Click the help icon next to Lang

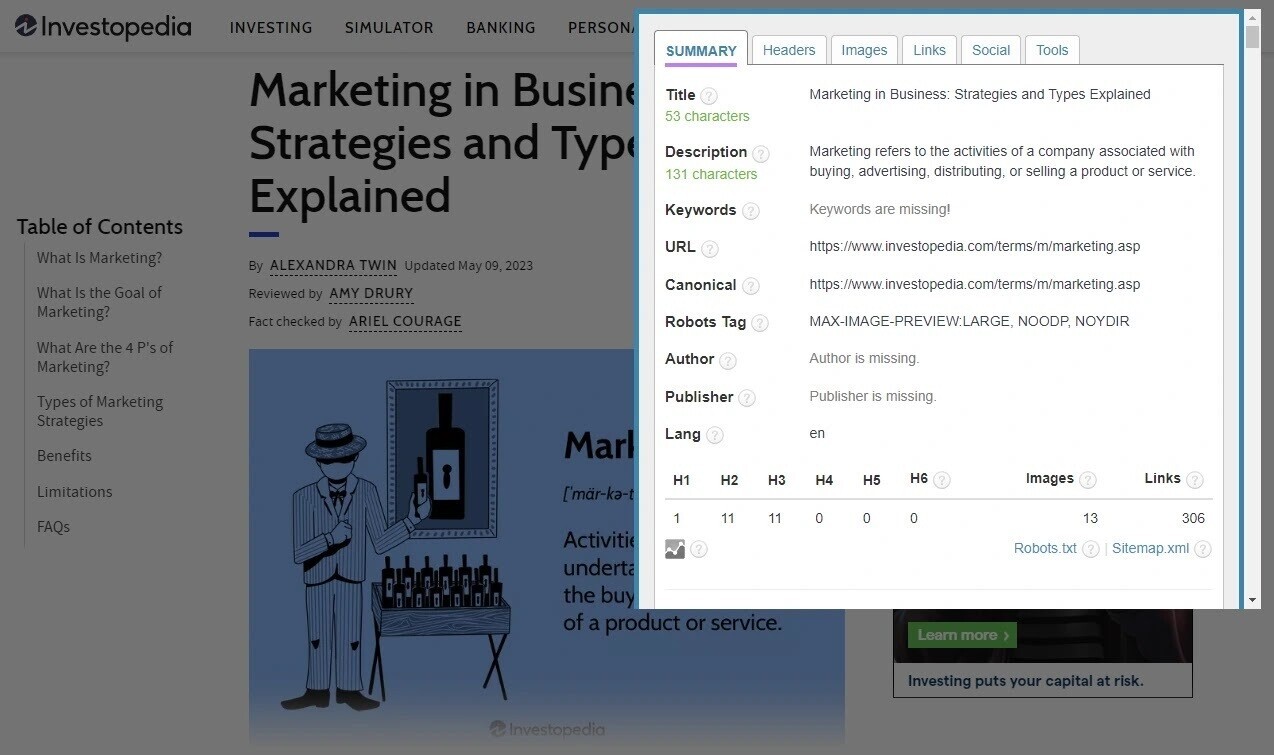(715, 435)
